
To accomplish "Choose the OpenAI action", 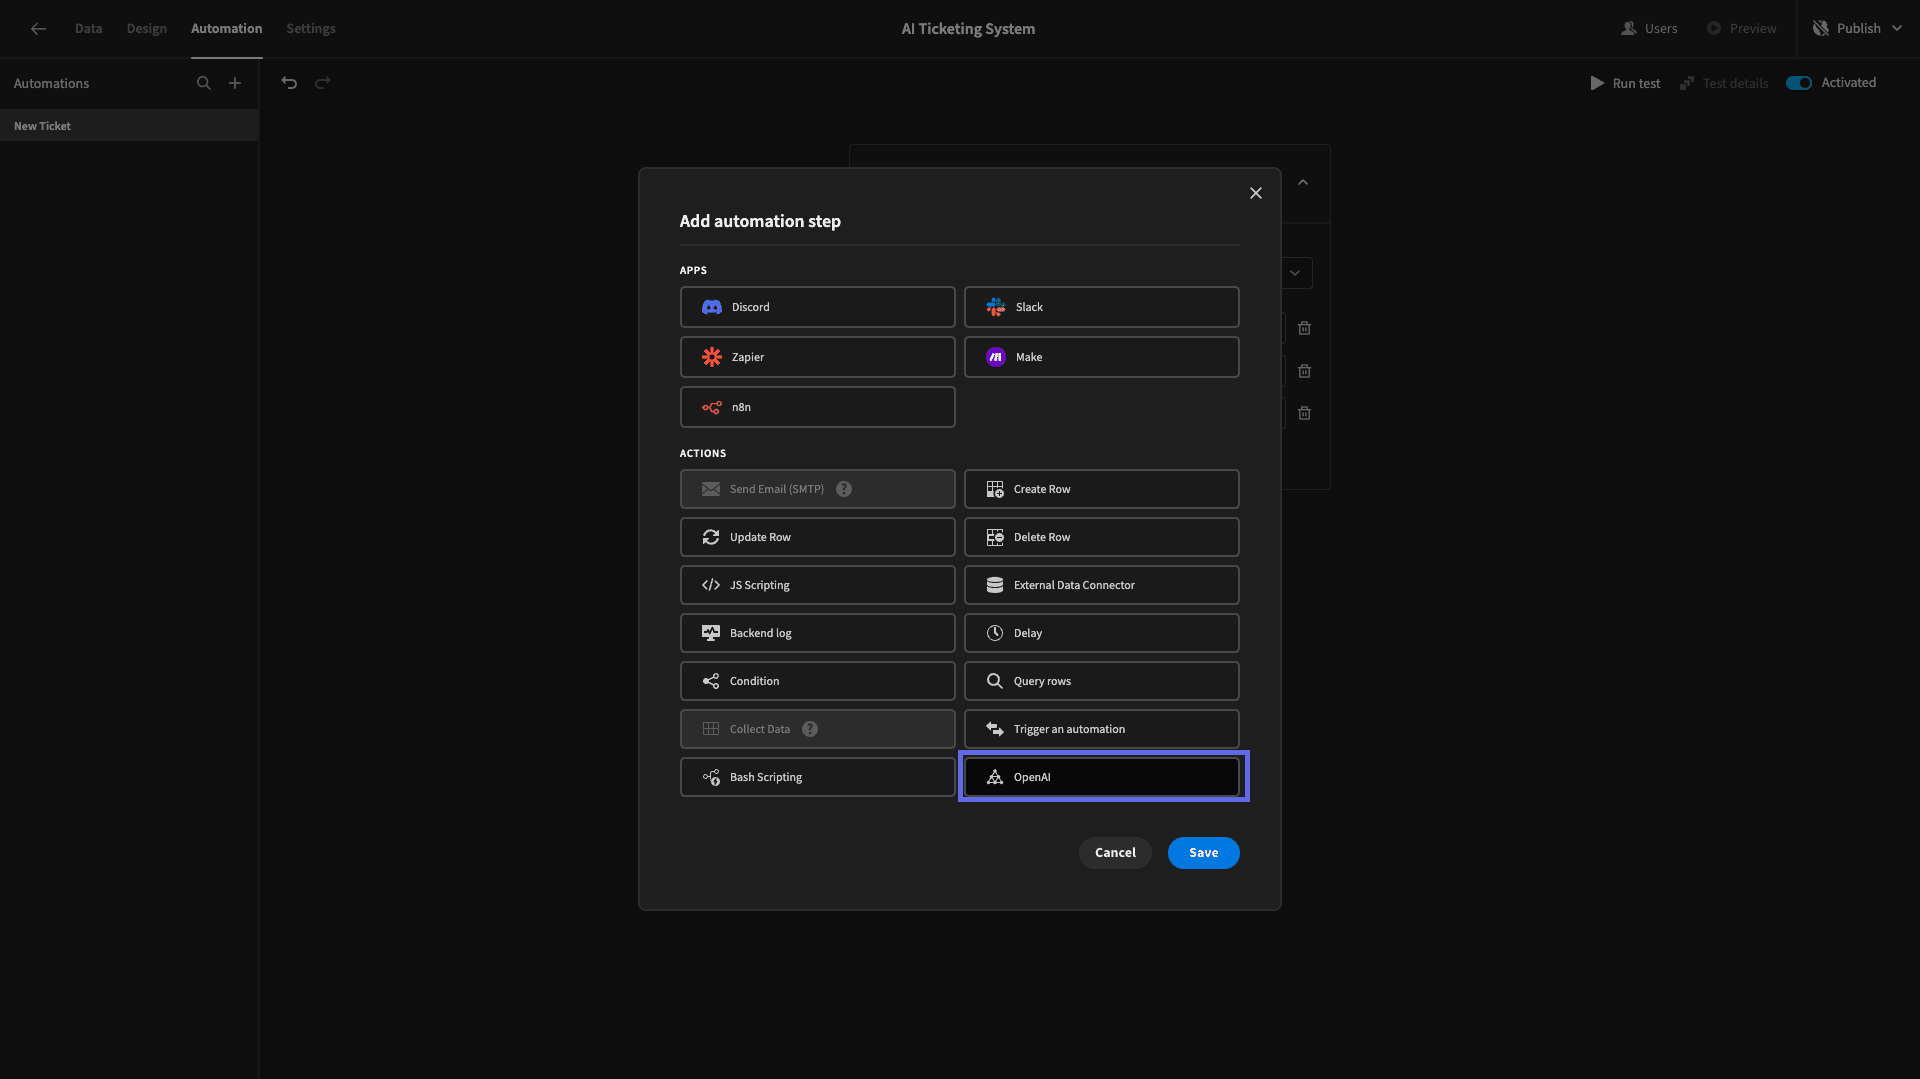I will click(1101, 777).
